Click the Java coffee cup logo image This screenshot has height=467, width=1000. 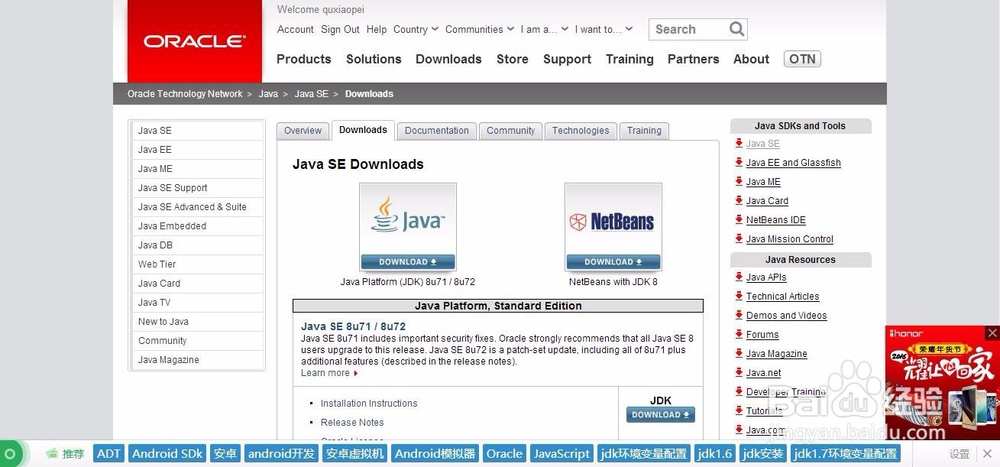coord(408,218)
